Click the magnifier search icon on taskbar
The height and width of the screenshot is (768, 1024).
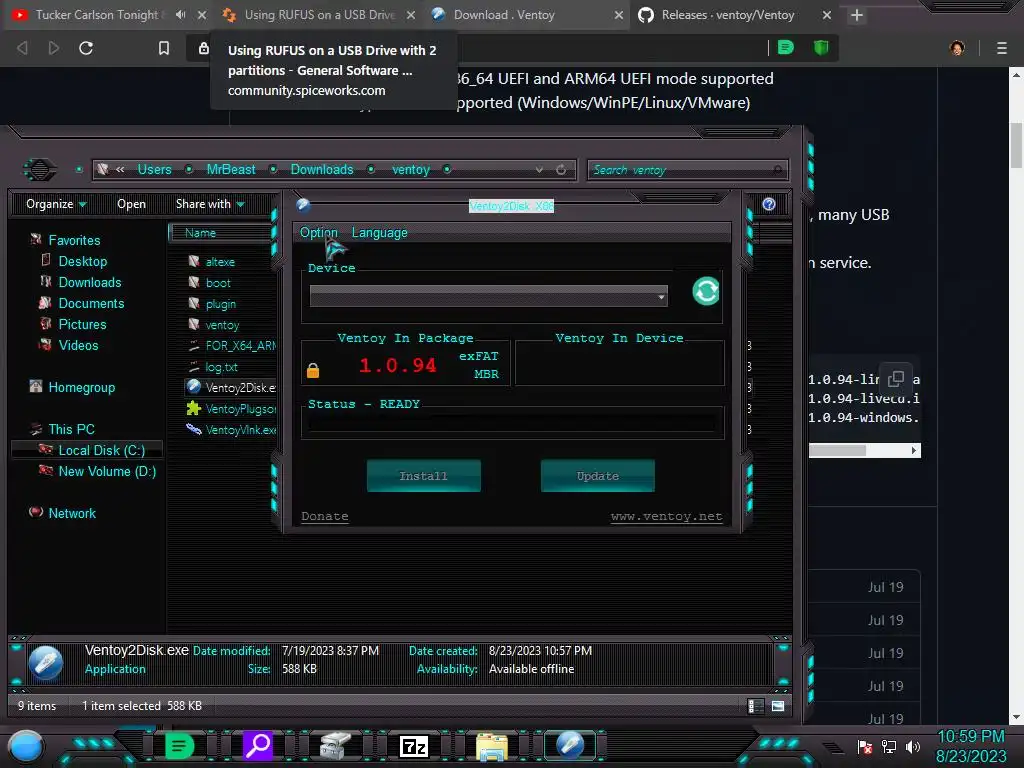click(x=257, y=745)
